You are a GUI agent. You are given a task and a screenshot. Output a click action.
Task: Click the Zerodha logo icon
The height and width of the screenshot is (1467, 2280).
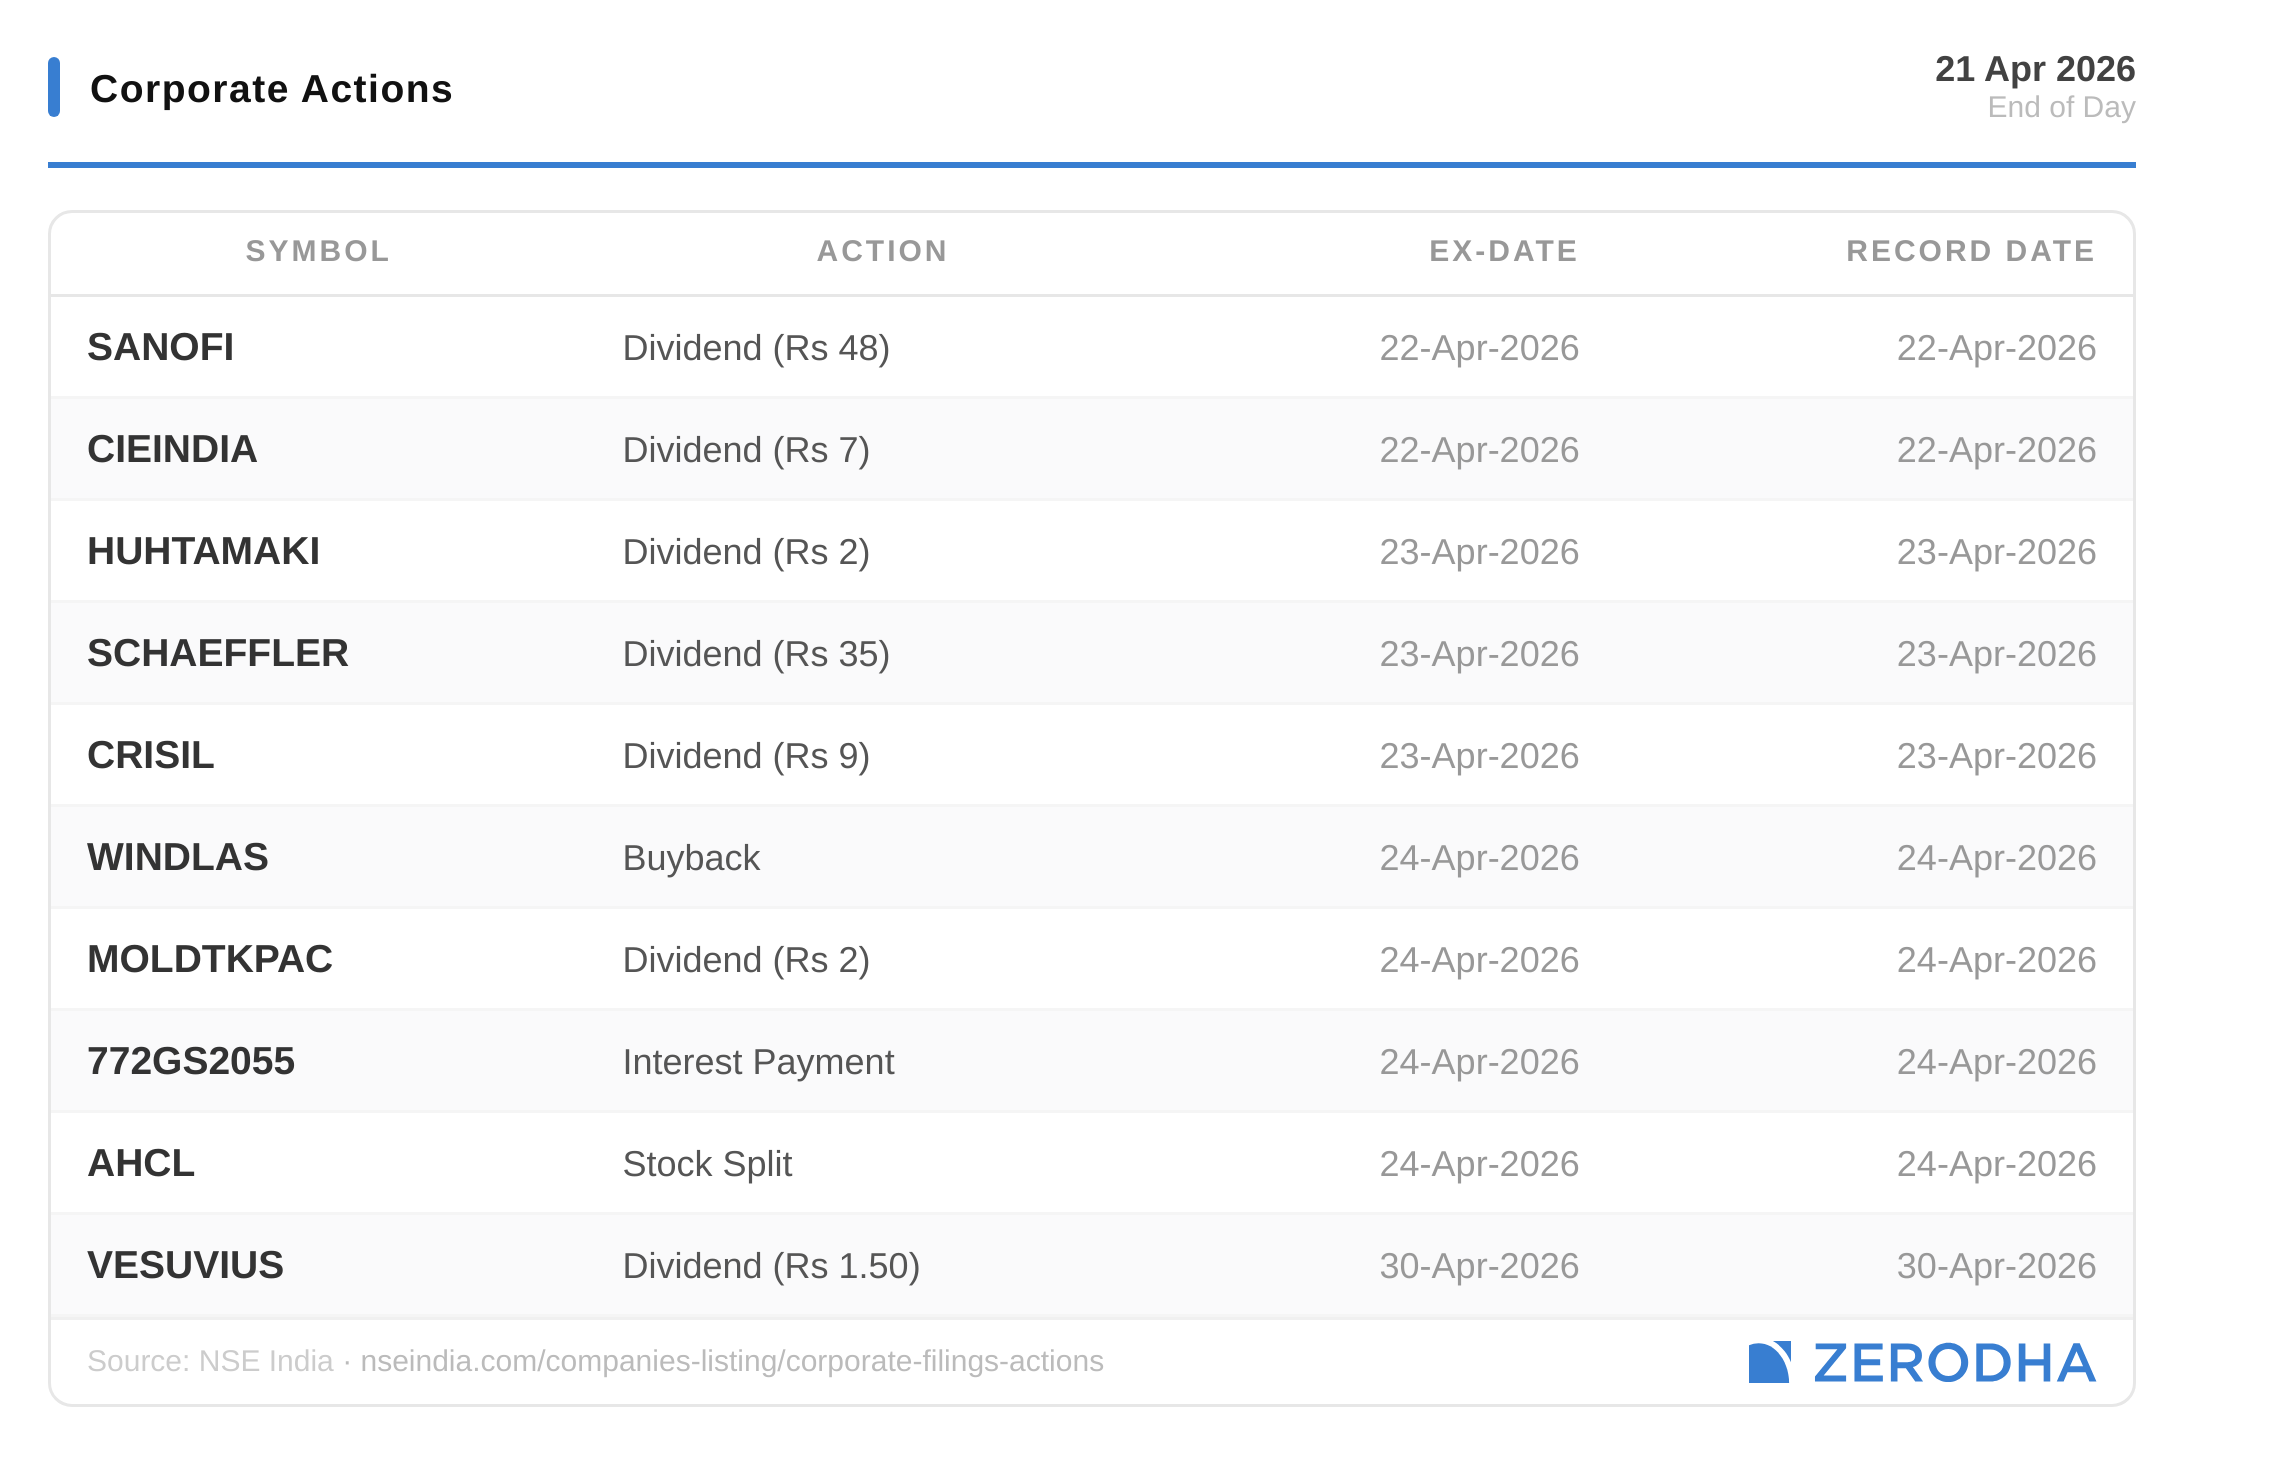tap(1768, 1362)
